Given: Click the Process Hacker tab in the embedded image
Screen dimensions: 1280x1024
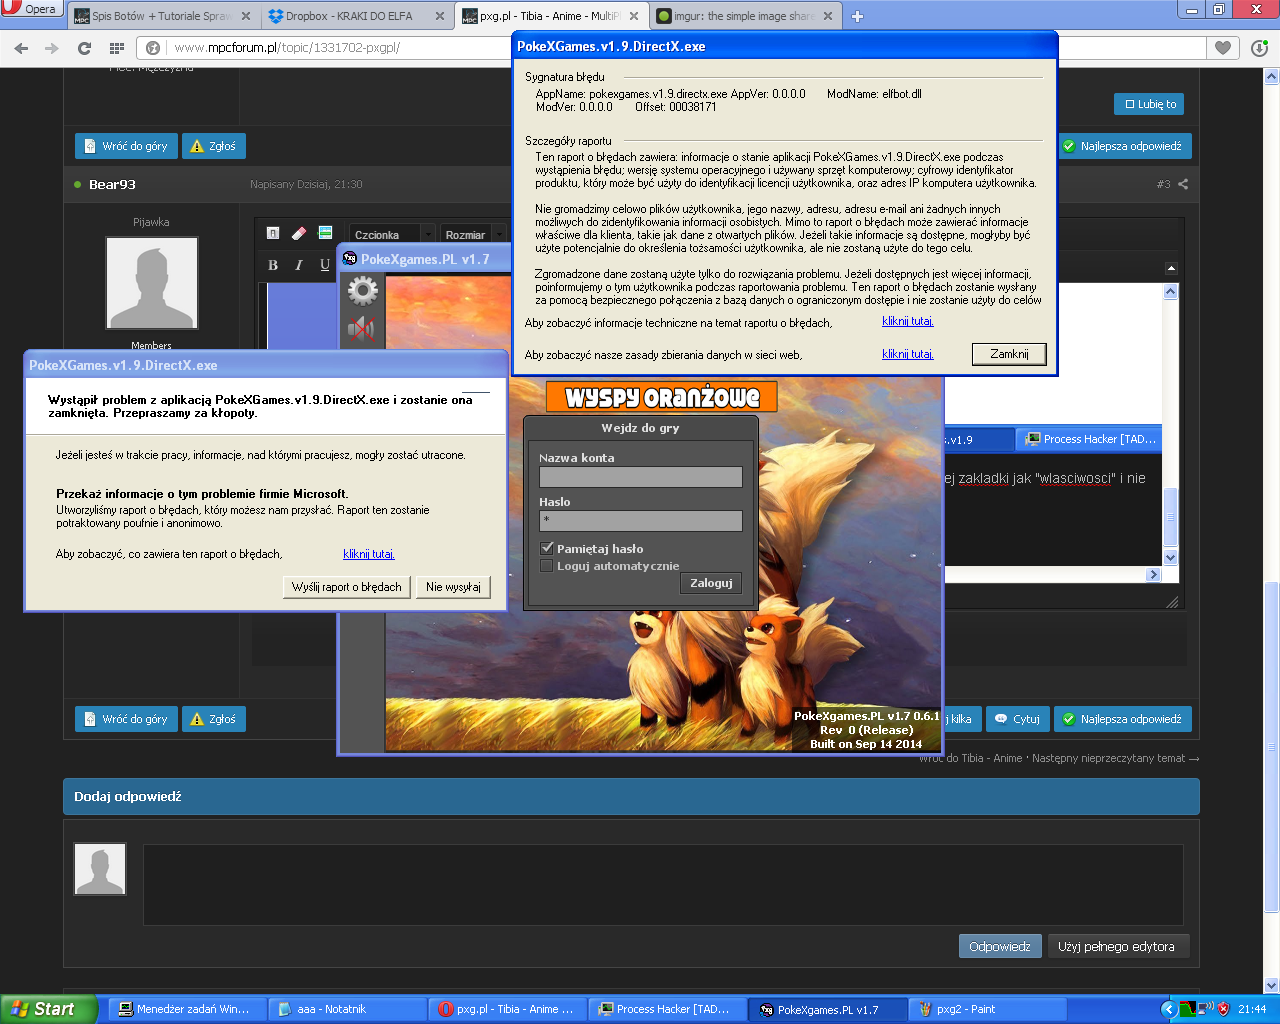Looking at the screenshot, I should [x=1090, y=439].
